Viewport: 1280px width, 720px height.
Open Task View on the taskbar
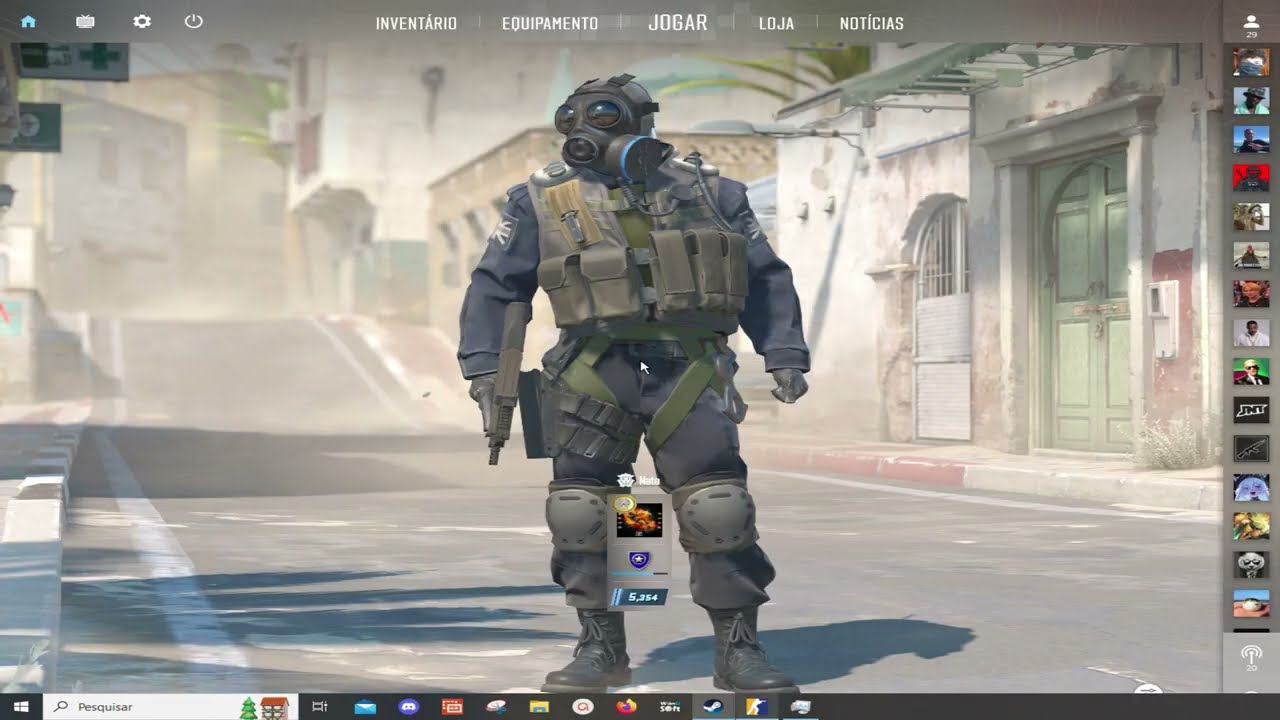click(x=320, y=707)
